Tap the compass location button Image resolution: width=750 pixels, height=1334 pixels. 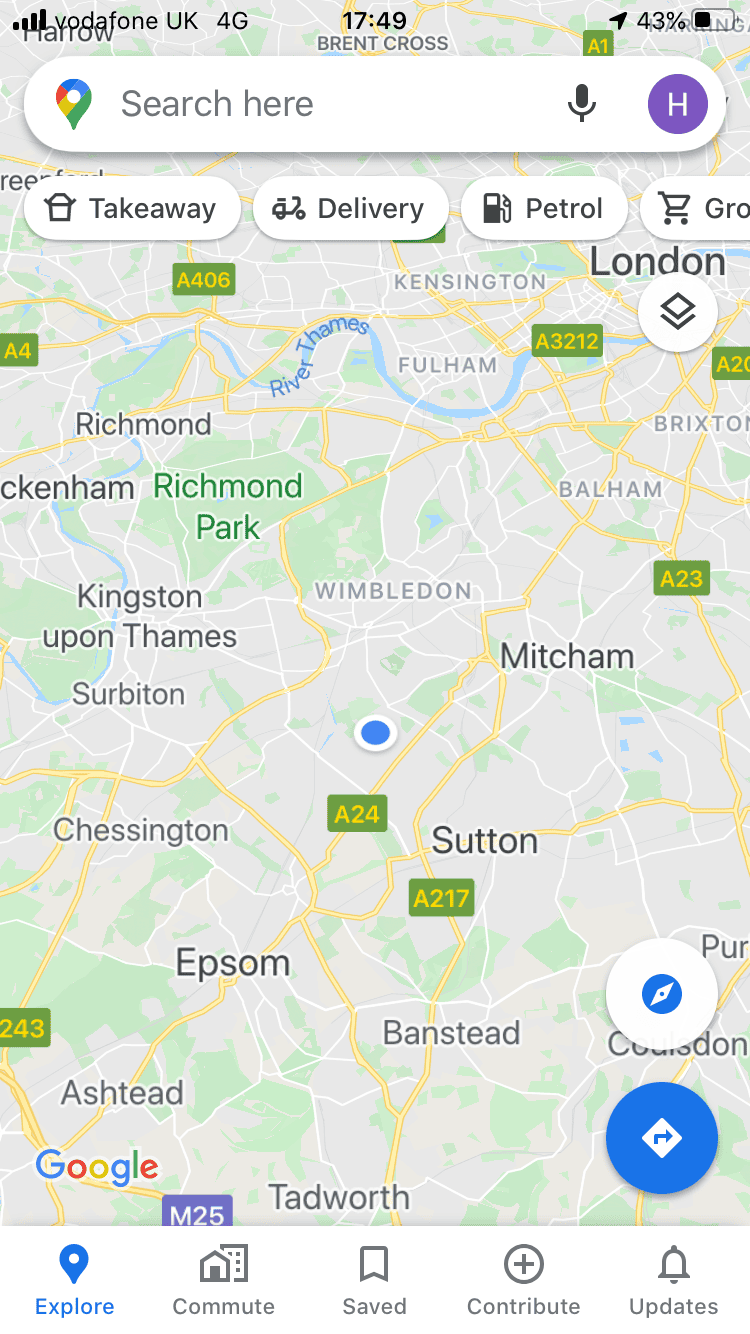(662, 994)
